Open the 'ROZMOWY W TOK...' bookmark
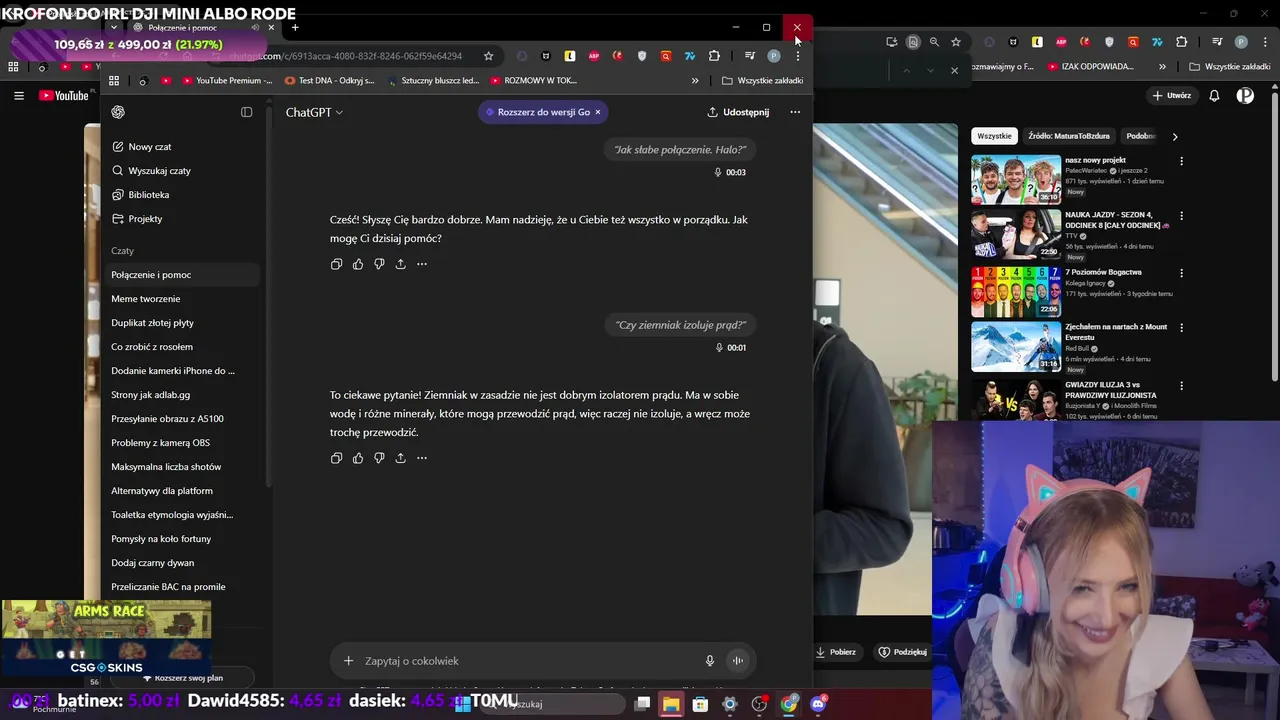 [533, 81]
